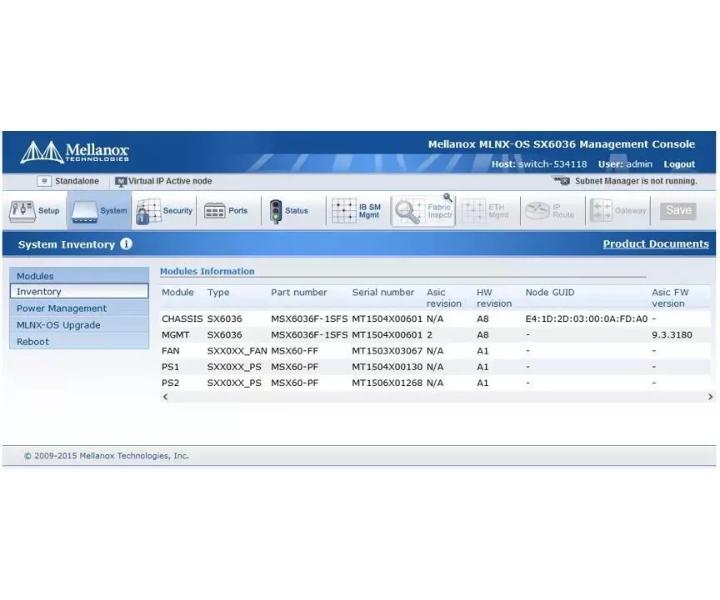Select the System switch icon
The image size is (720, 600).
coord(84,212)
